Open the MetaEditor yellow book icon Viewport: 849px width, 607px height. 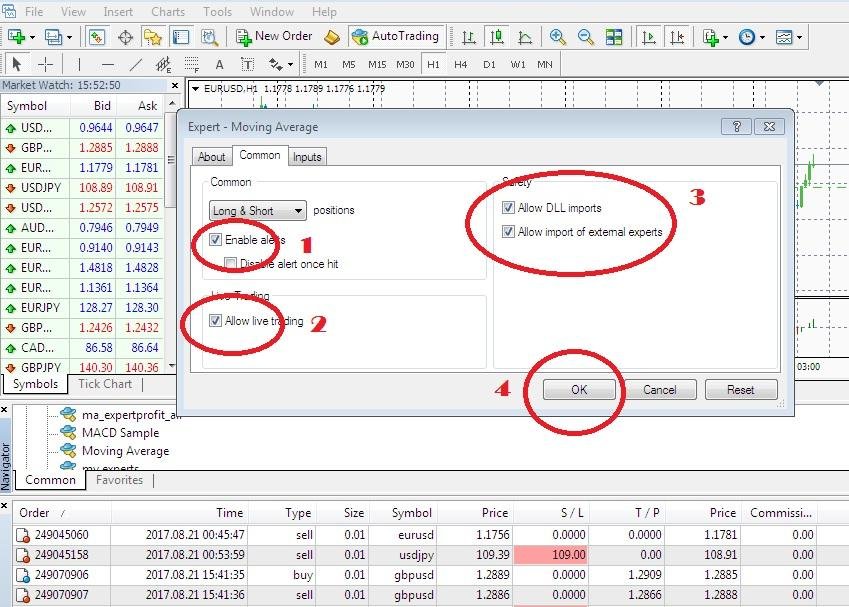332,37
